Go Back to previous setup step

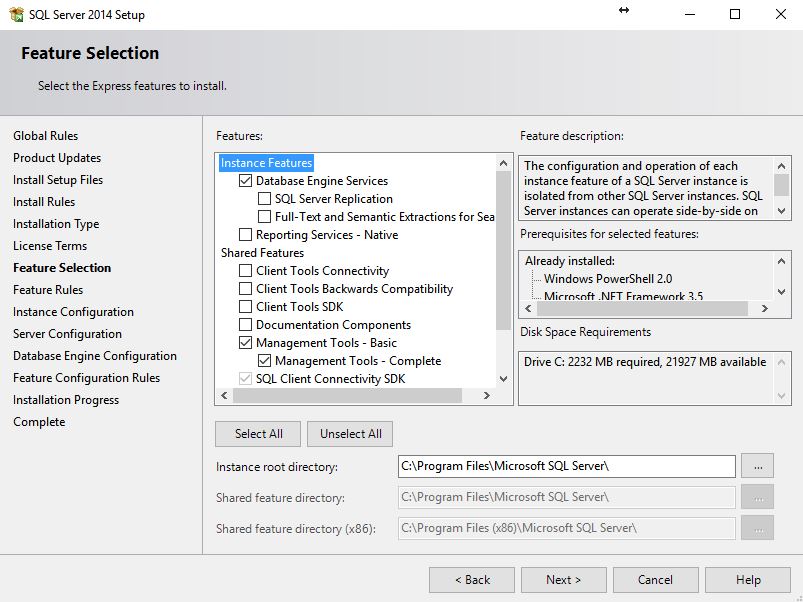click(472, 580)
